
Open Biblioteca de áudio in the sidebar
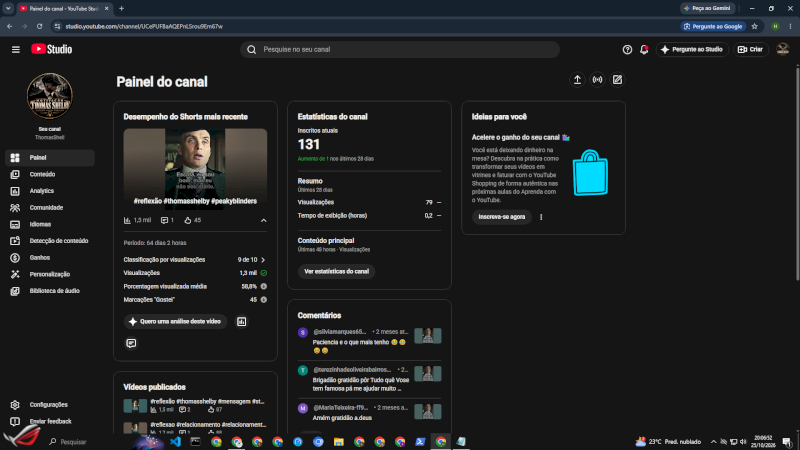50,291
